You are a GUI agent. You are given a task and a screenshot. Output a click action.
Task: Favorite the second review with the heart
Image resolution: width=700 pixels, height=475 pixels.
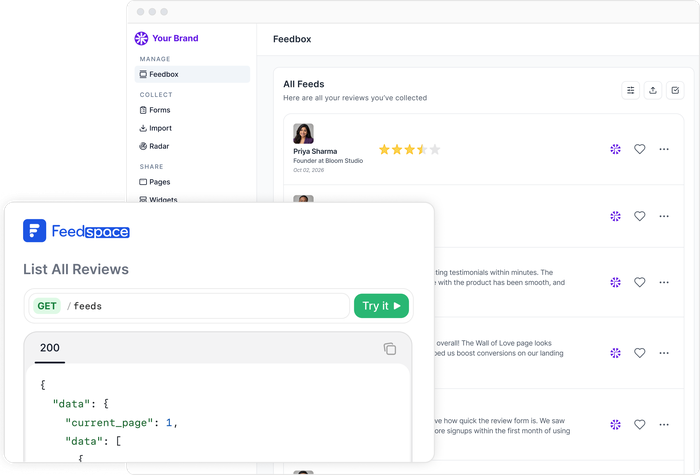pyautogui.click(x=640, y=217)
